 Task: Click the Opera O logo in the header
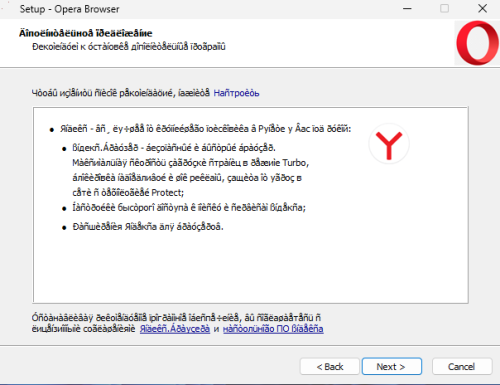click(477, 43)
